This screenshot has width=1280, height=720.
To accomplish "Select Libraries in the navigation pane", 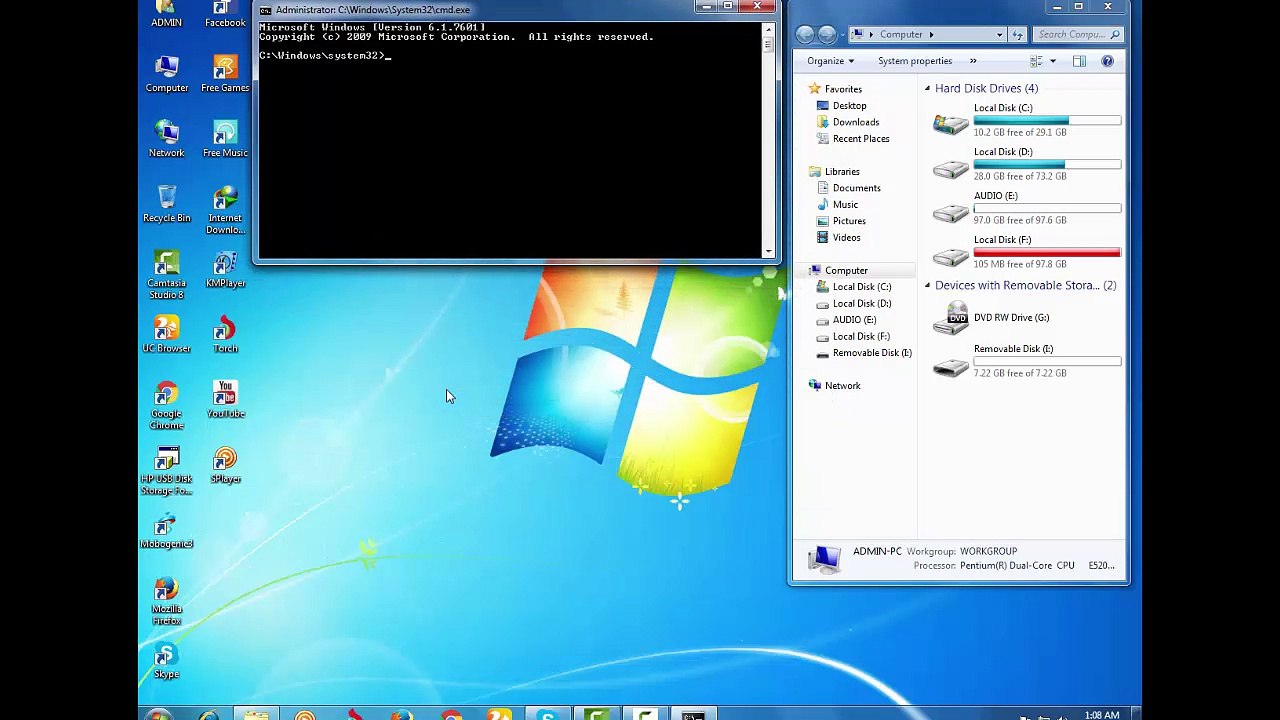I will coord(842,172).
